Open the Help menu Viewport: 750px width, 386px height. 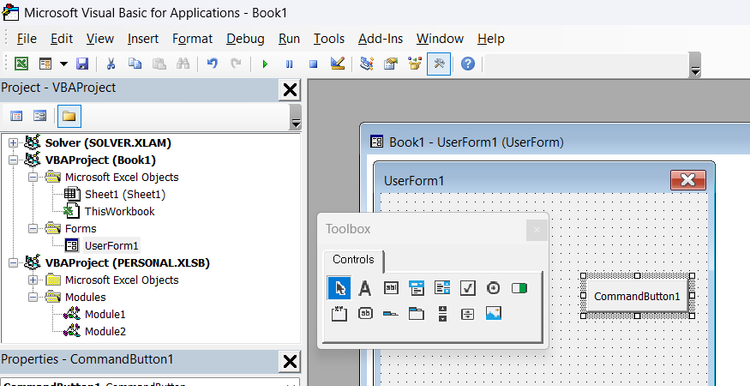pyautogui.click(x=491, y=39)
